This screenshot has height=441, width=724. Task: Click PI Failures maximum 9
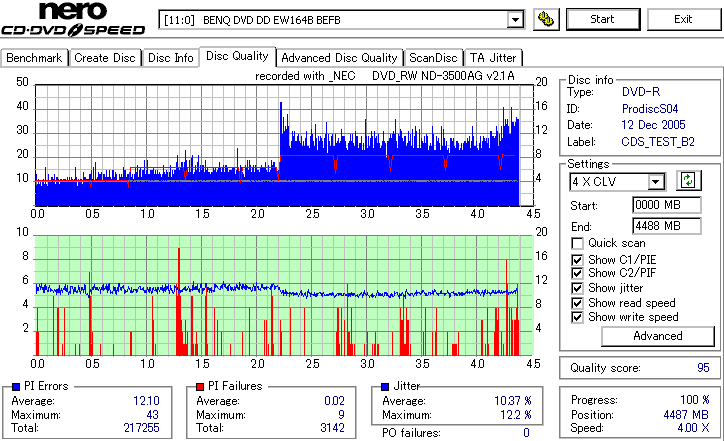[x=341, y=415]
